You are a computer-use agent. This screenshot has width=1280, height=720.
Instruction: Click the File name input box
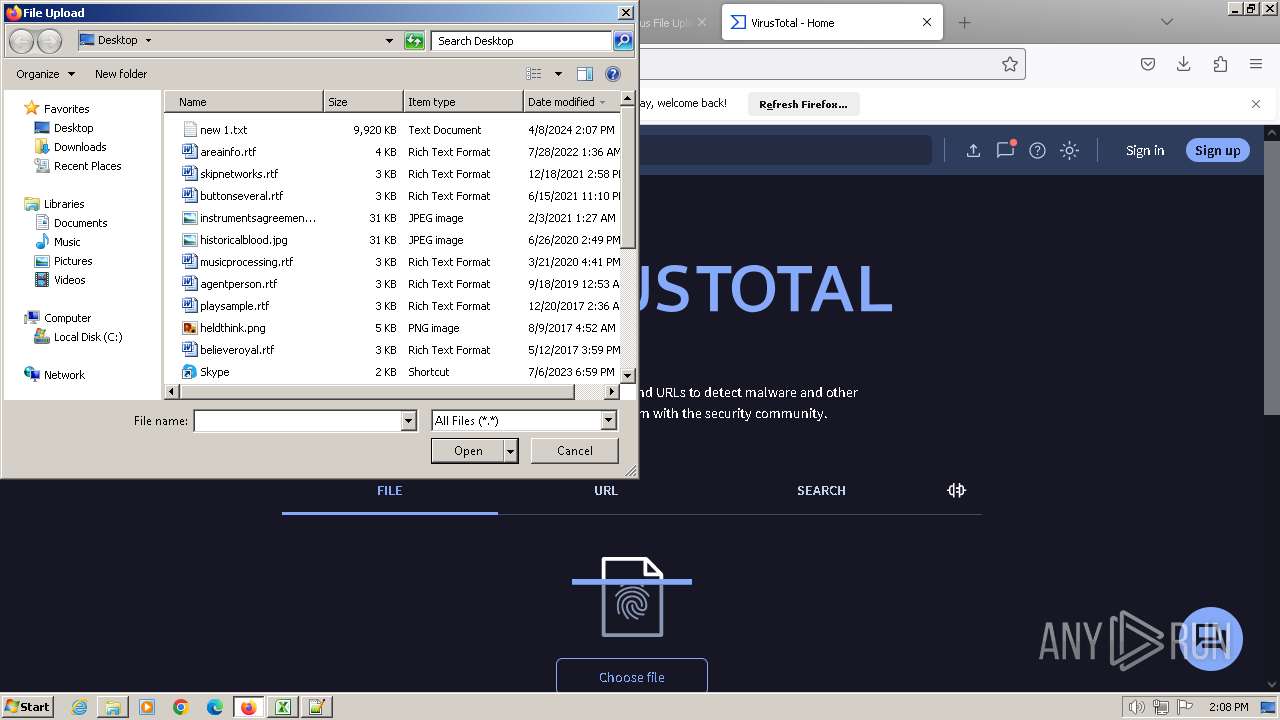pyautogui.click(x=297, y=421)
